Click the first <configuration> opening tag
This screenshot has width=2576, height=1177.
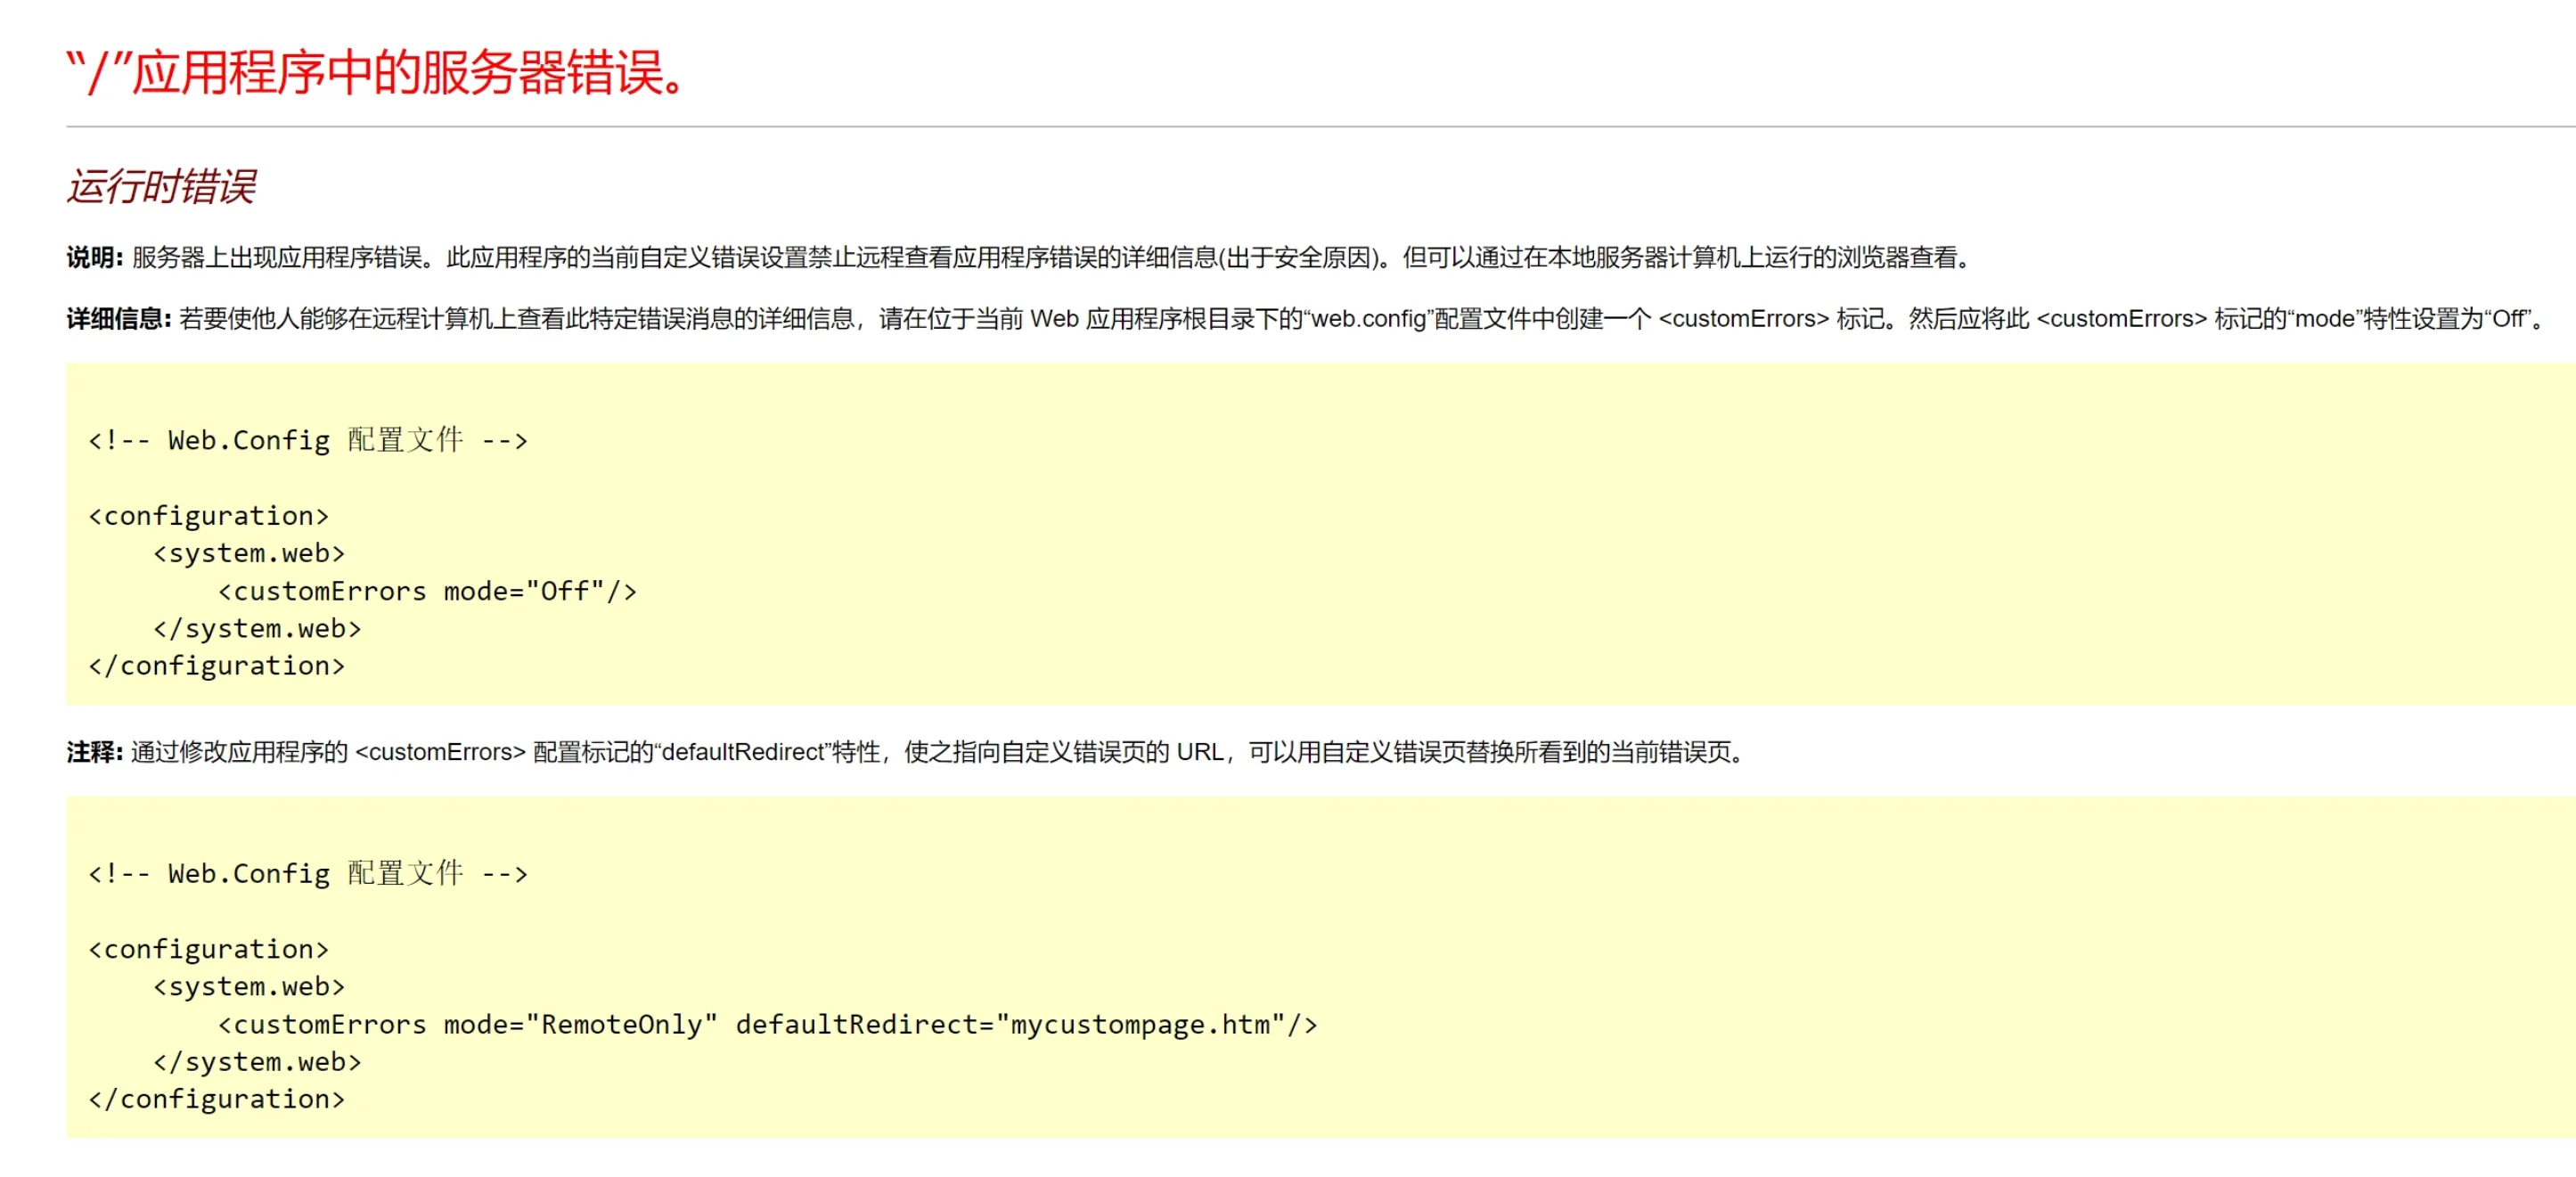tap(208, 516)
